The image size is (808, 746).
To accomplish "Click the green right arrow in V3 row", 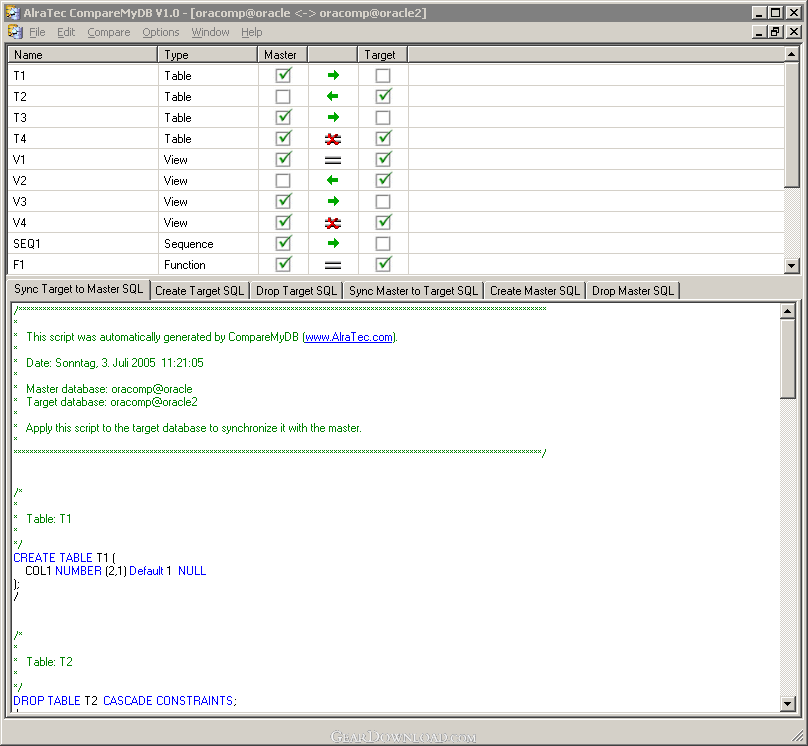I will click(333, 201).
